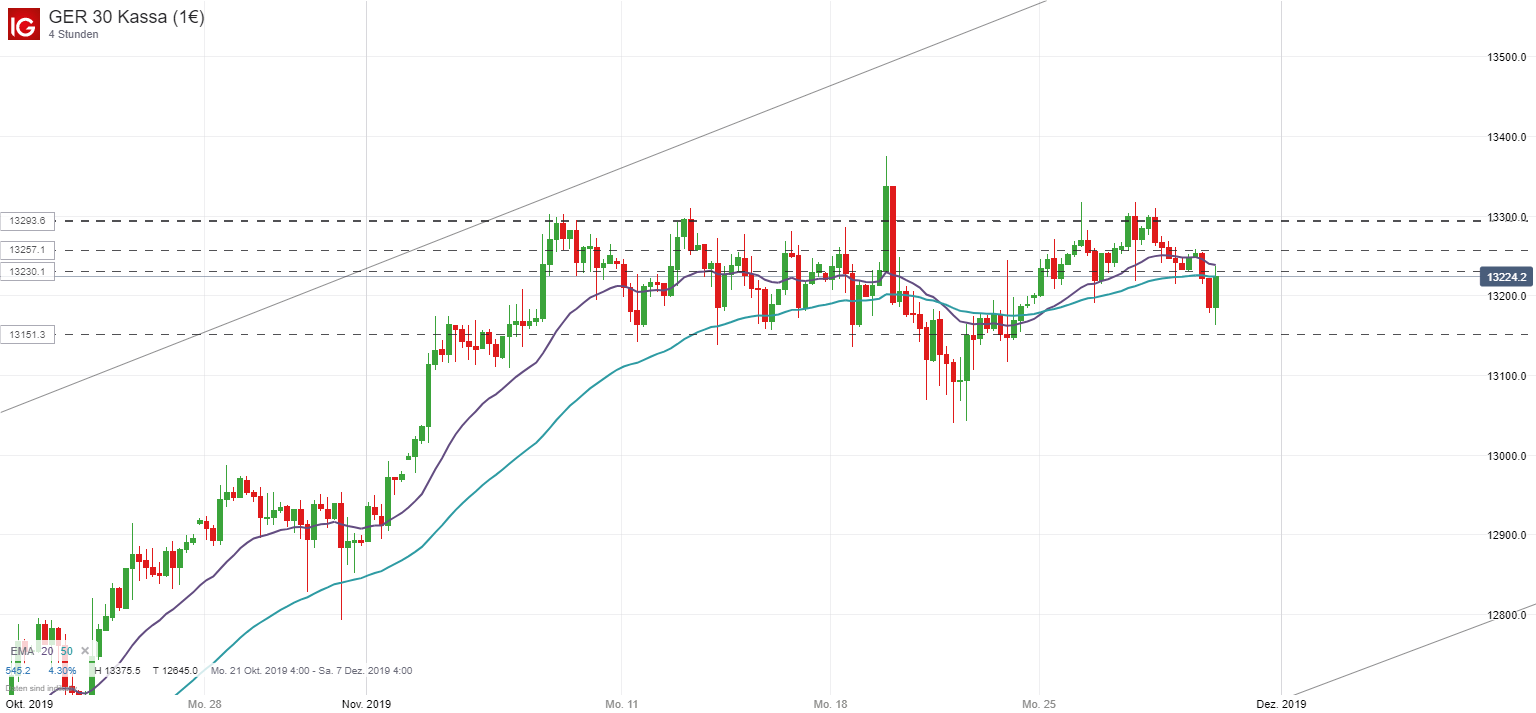This screenshot has width=1536, height=713.
Task: Click the IG logo icon
Action: pyautogui.click(x=24, y=24)
